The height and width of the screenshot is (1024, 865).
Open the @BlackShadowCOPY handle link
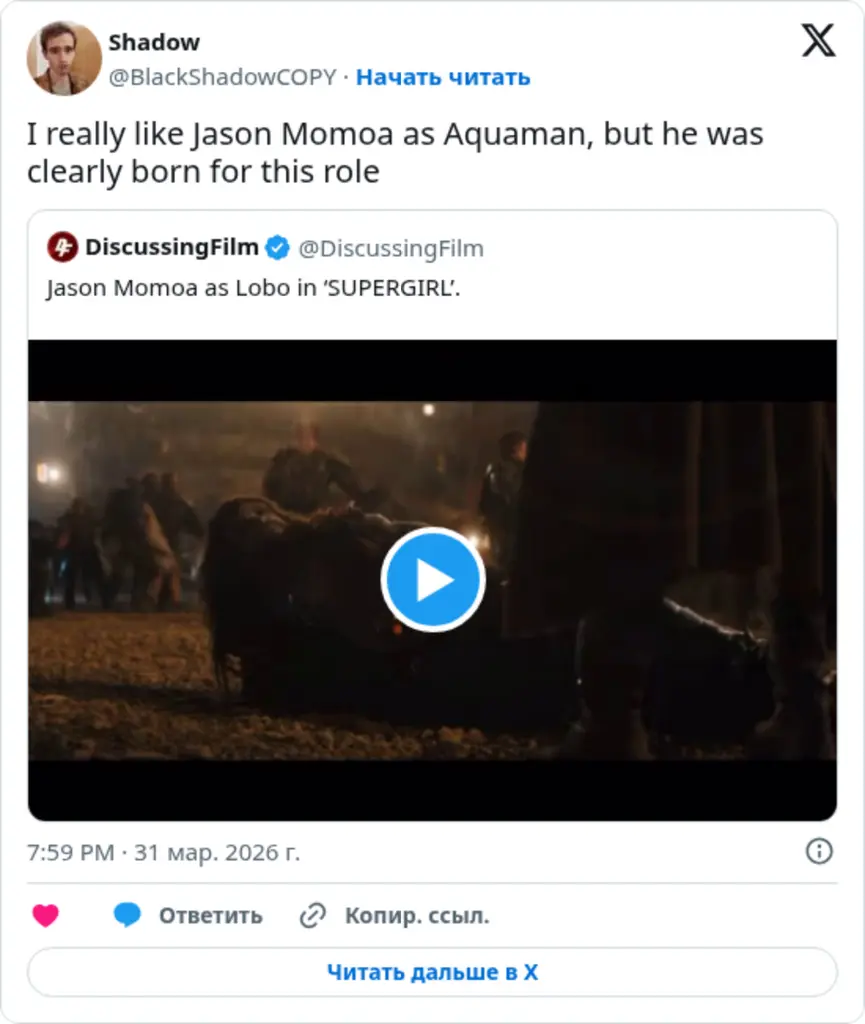point(221,78)
